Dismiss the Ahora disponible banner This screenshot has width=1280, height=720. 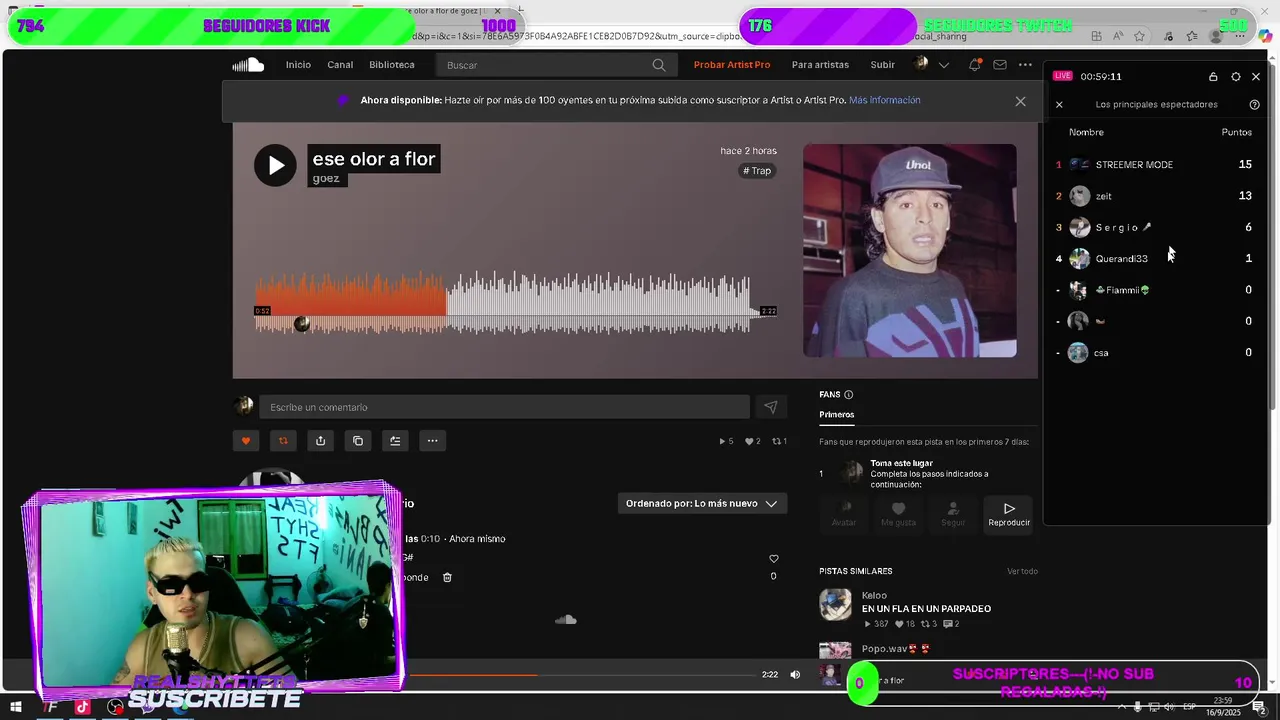click(x=1020, y=101)
